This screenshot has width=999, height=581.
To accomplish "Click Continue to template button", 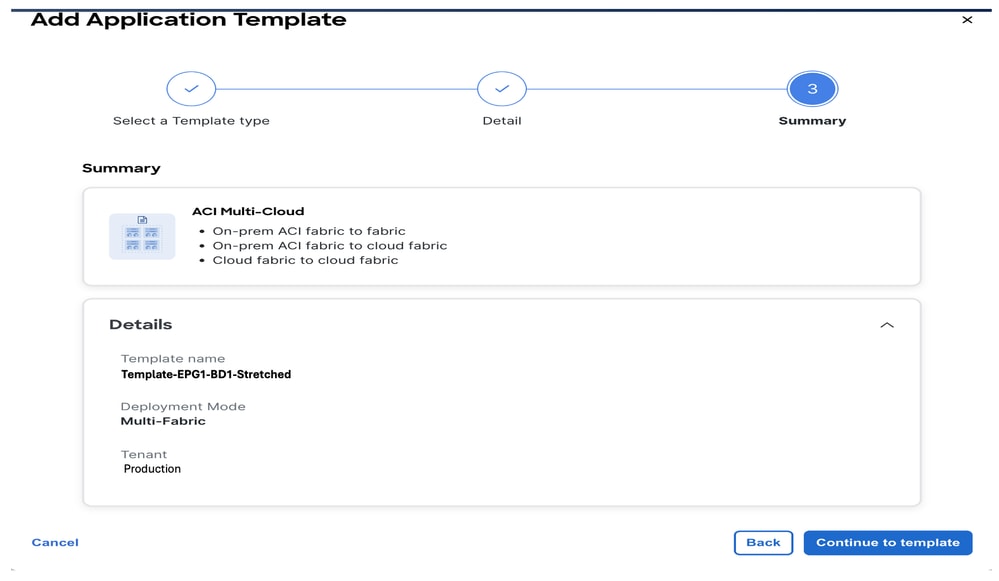I will click(888, 543).
